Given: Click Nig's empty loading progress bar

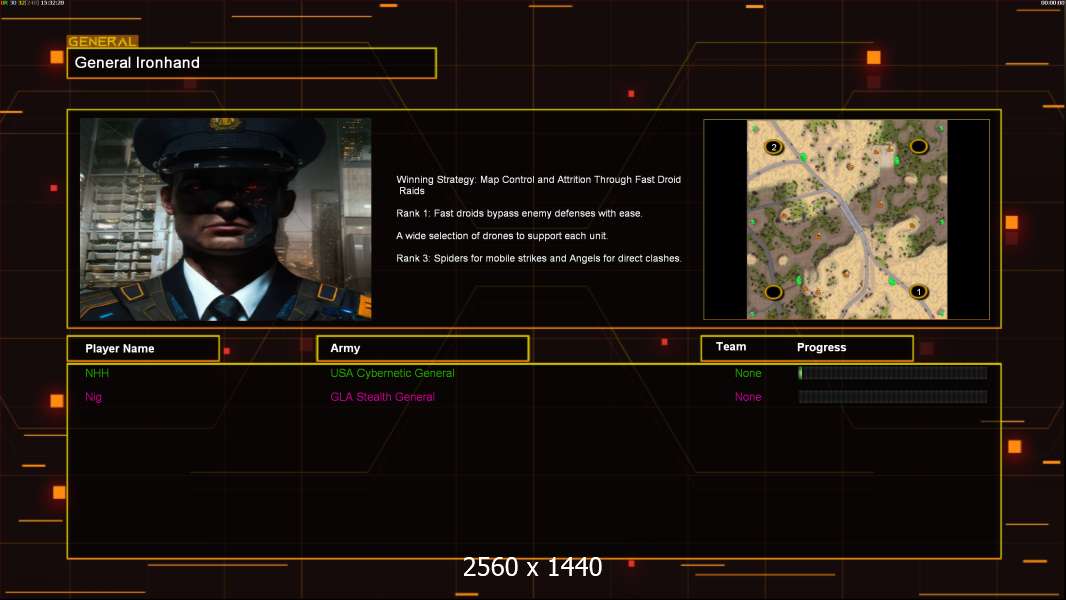Looking at the screenshot, I should [893, 397].
